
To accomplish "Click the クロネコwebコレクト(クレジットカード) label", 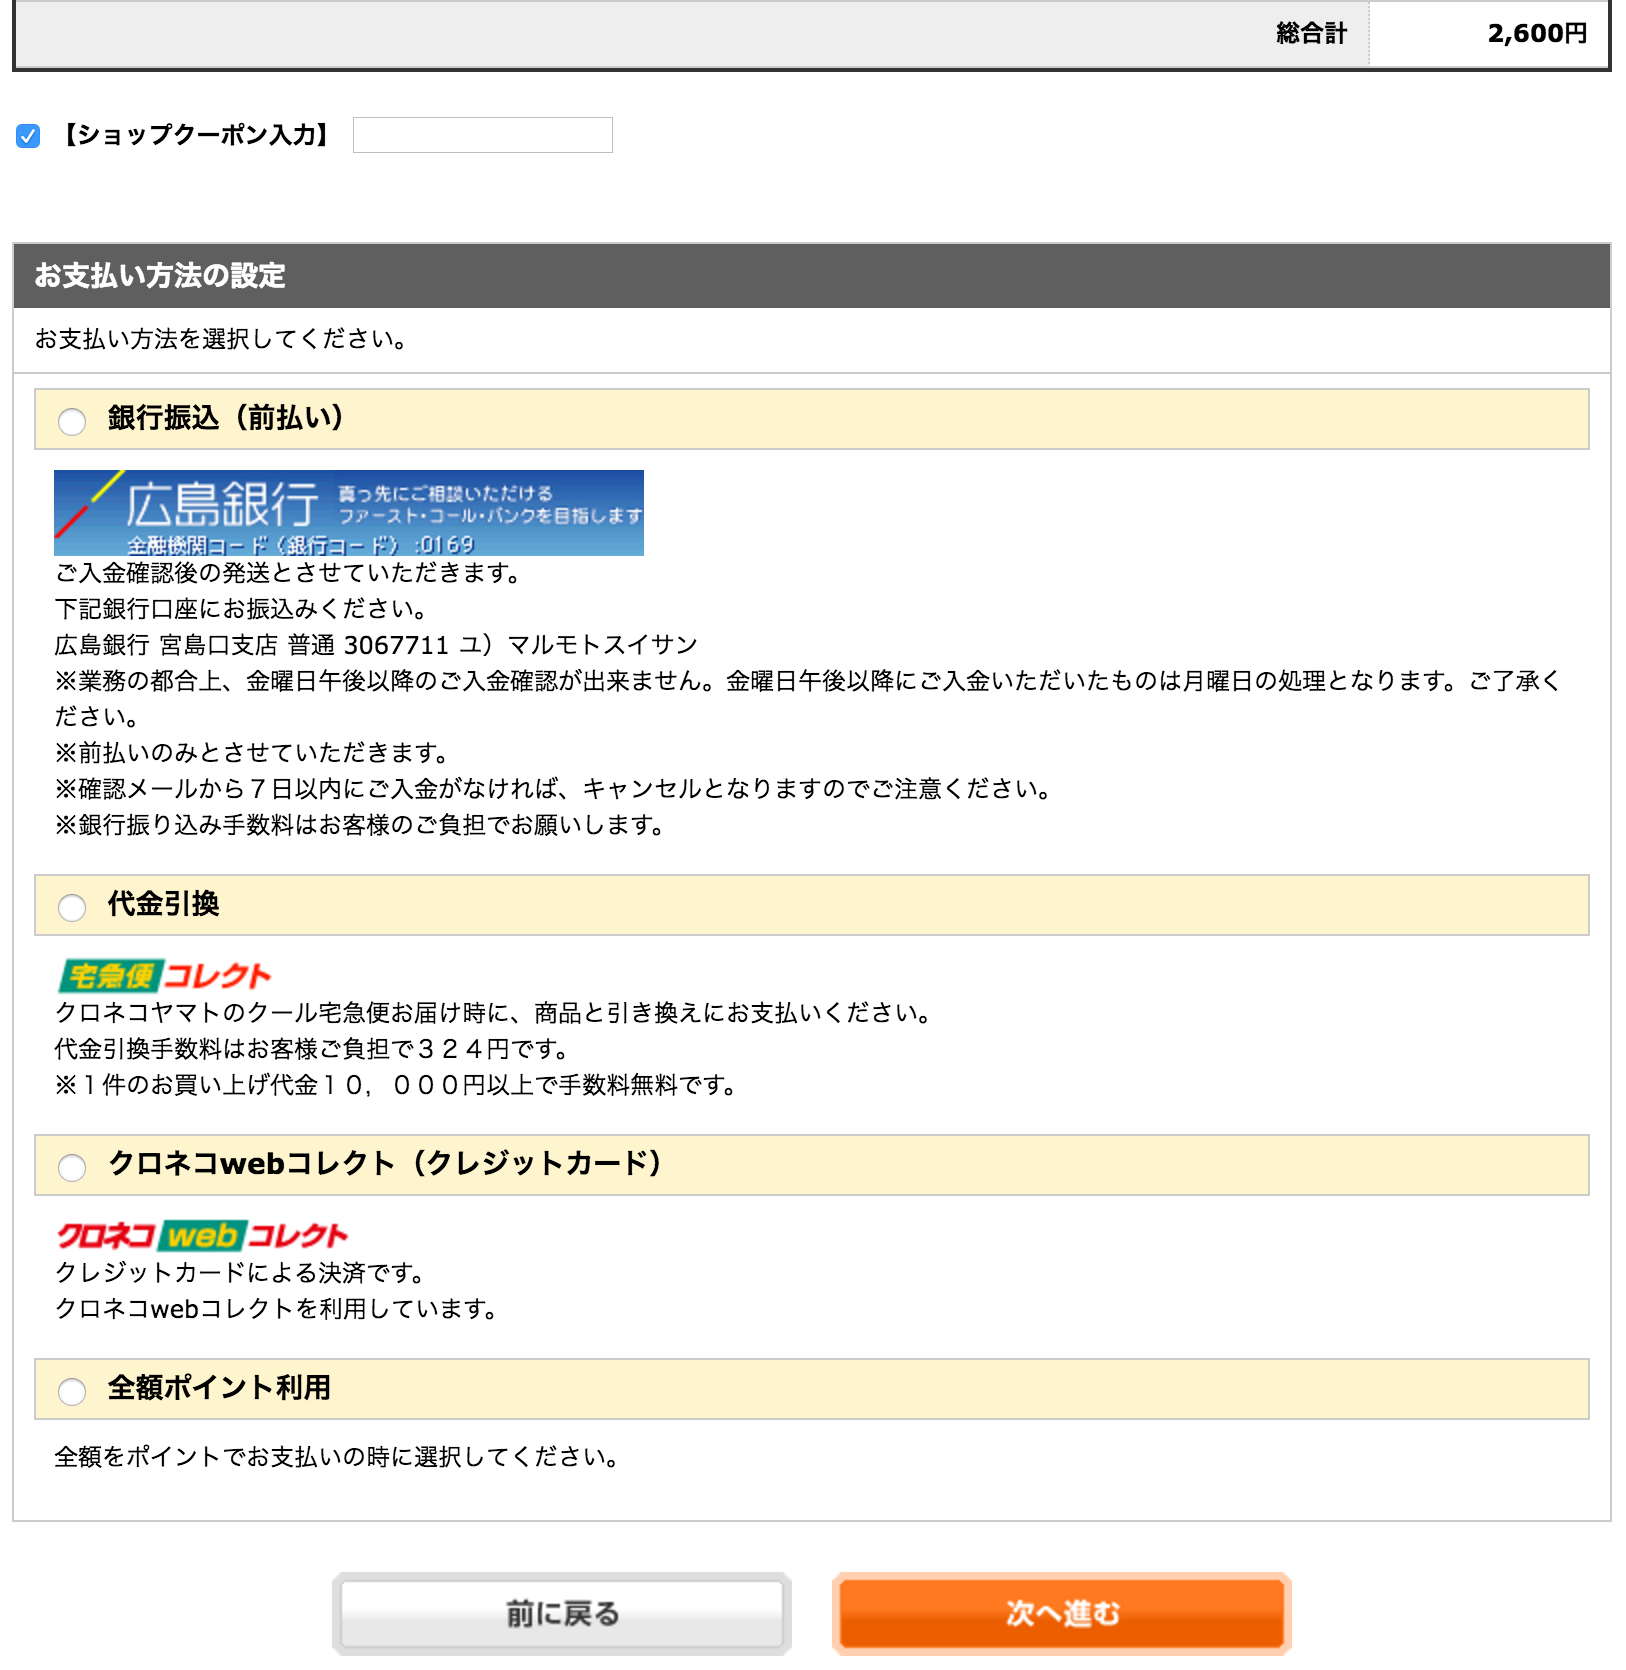I will [x=385, y=1164].
